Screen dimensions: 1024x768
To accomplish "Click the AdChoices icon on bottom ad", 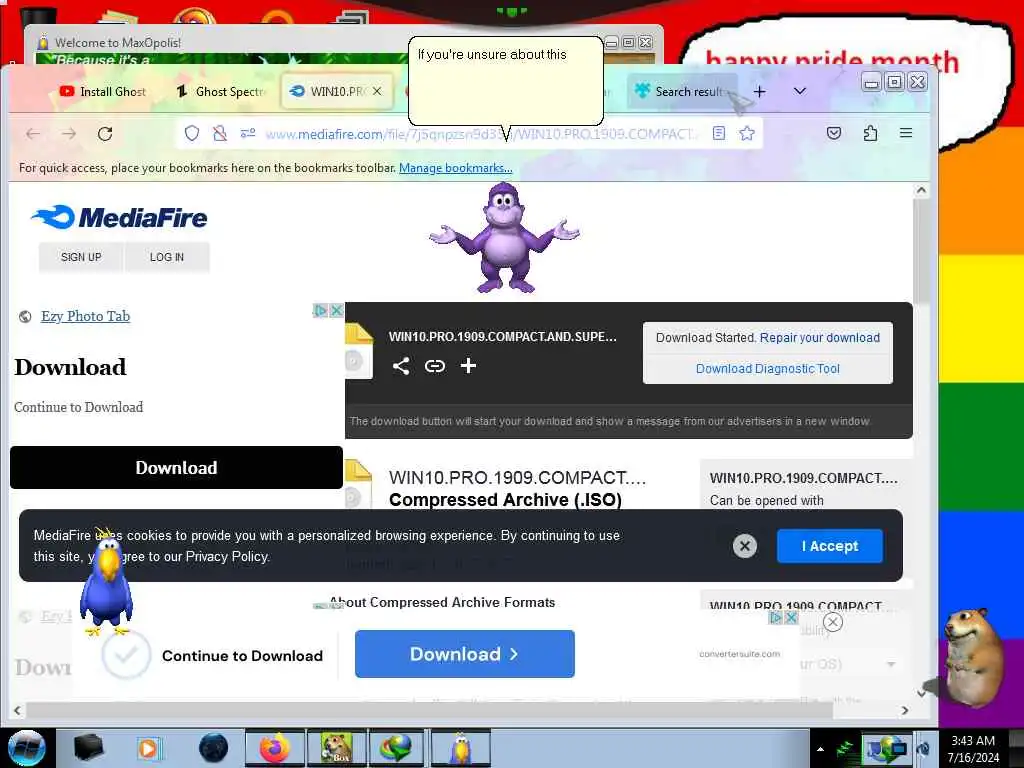I will [x=776, y=617].
